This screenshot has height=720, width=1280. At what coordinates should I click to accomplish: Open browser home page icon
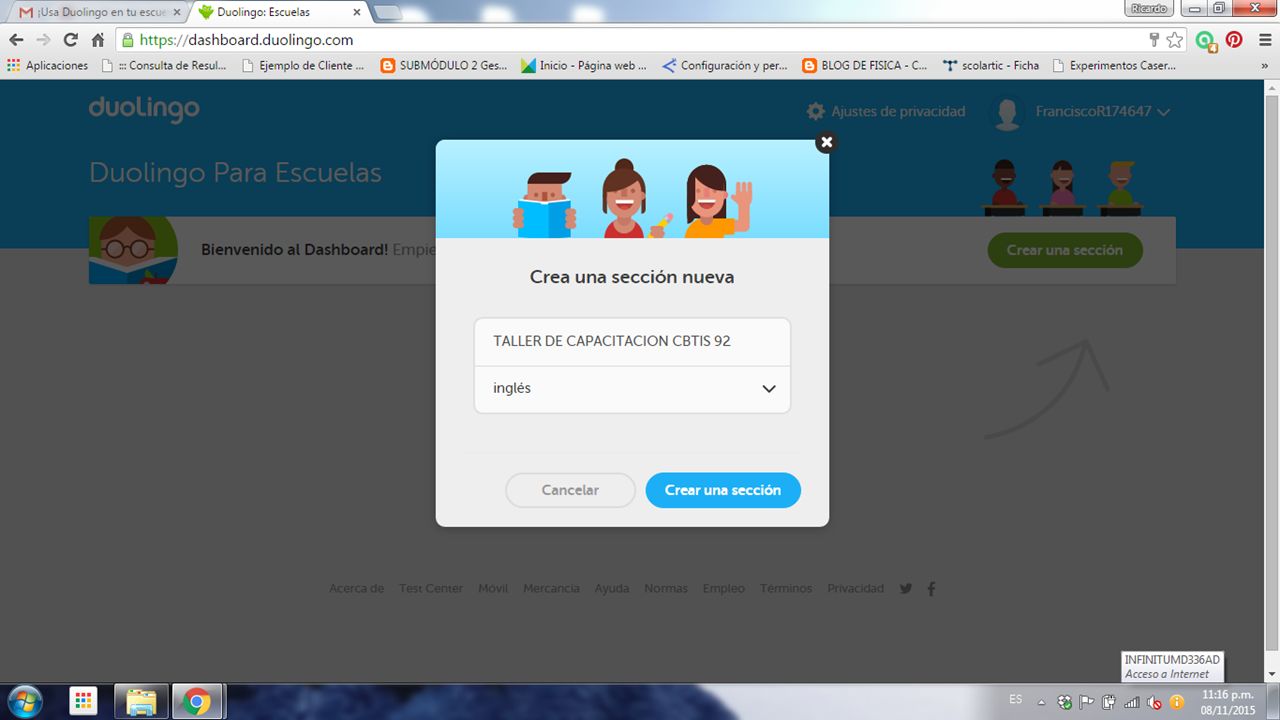pos(97,40)
